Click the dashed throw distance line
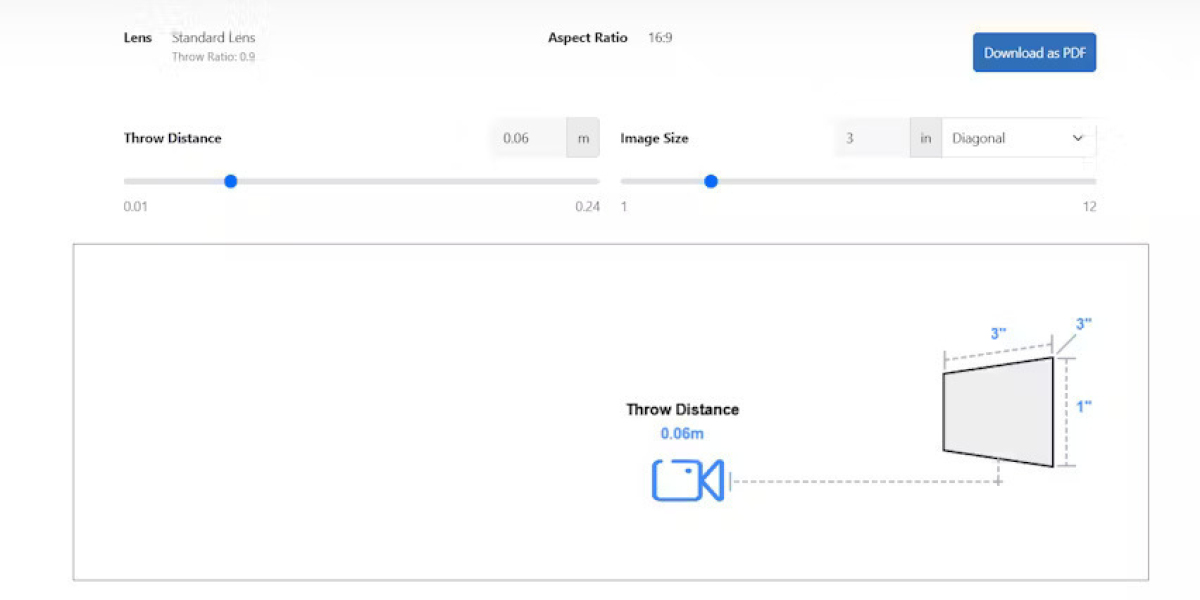Screen dimensions: 1200x600 [860, 482]
